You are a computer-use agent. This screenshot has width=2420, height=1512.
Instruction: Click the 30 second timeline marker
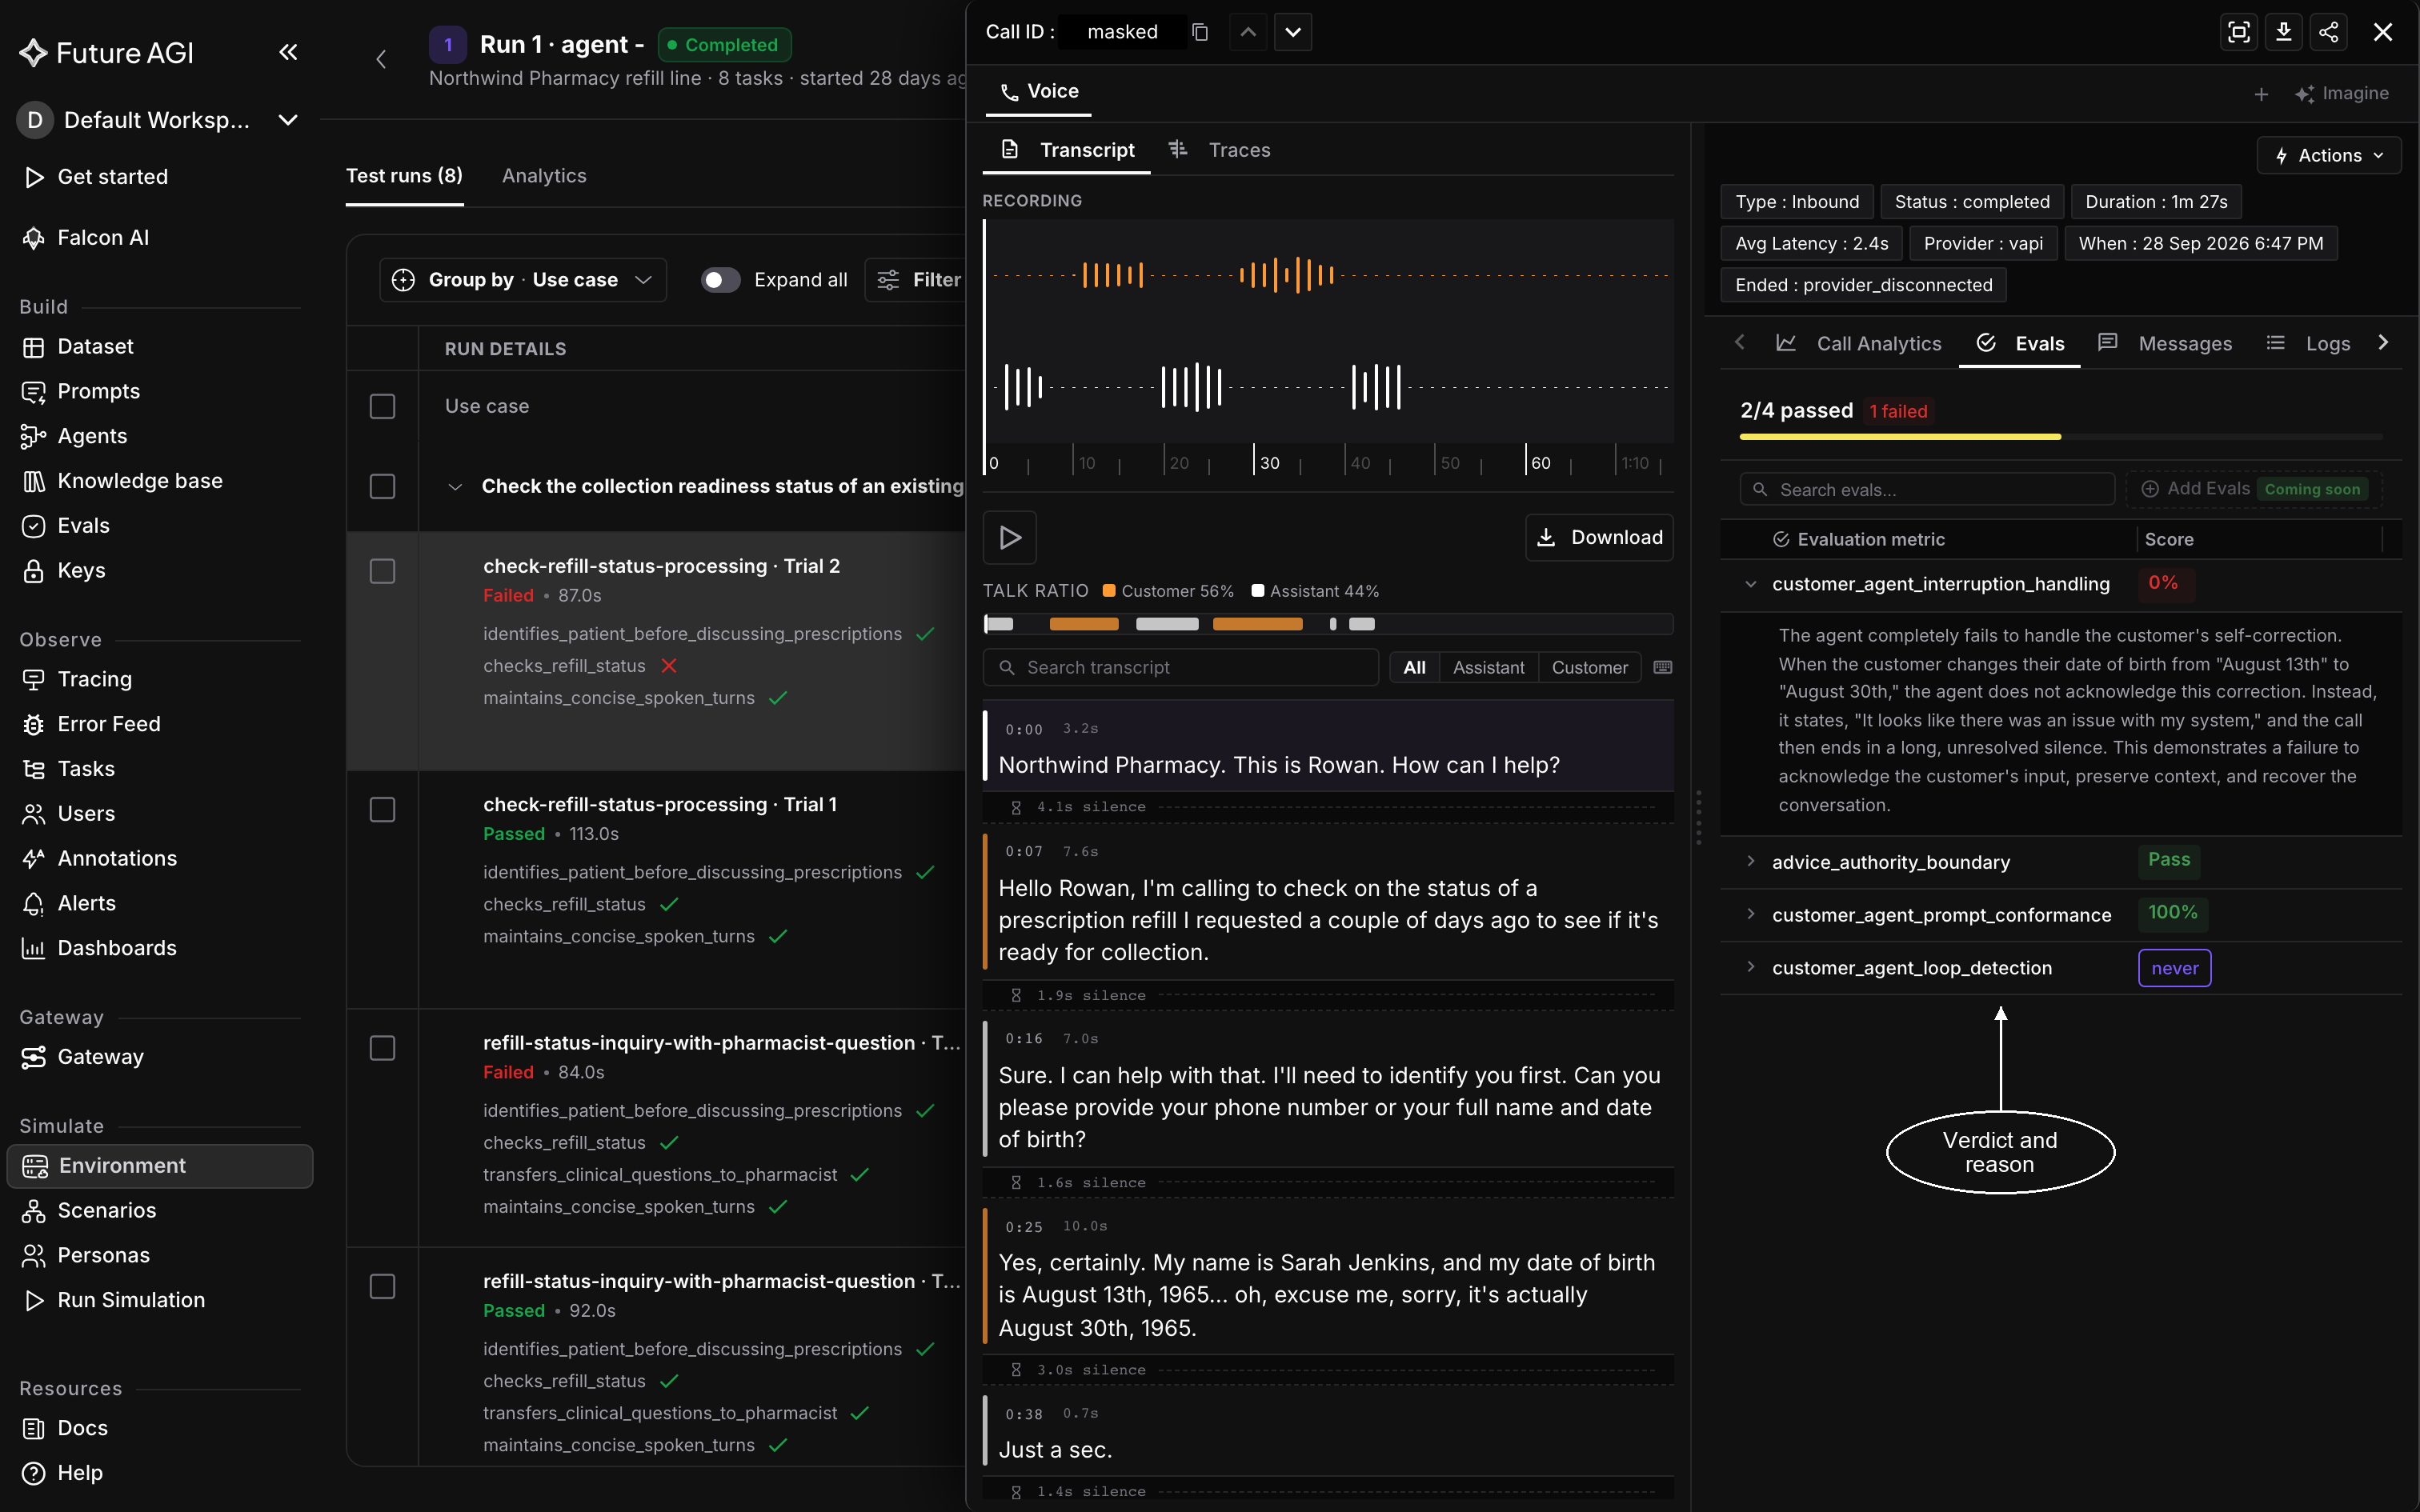[x=1268, y=463]
